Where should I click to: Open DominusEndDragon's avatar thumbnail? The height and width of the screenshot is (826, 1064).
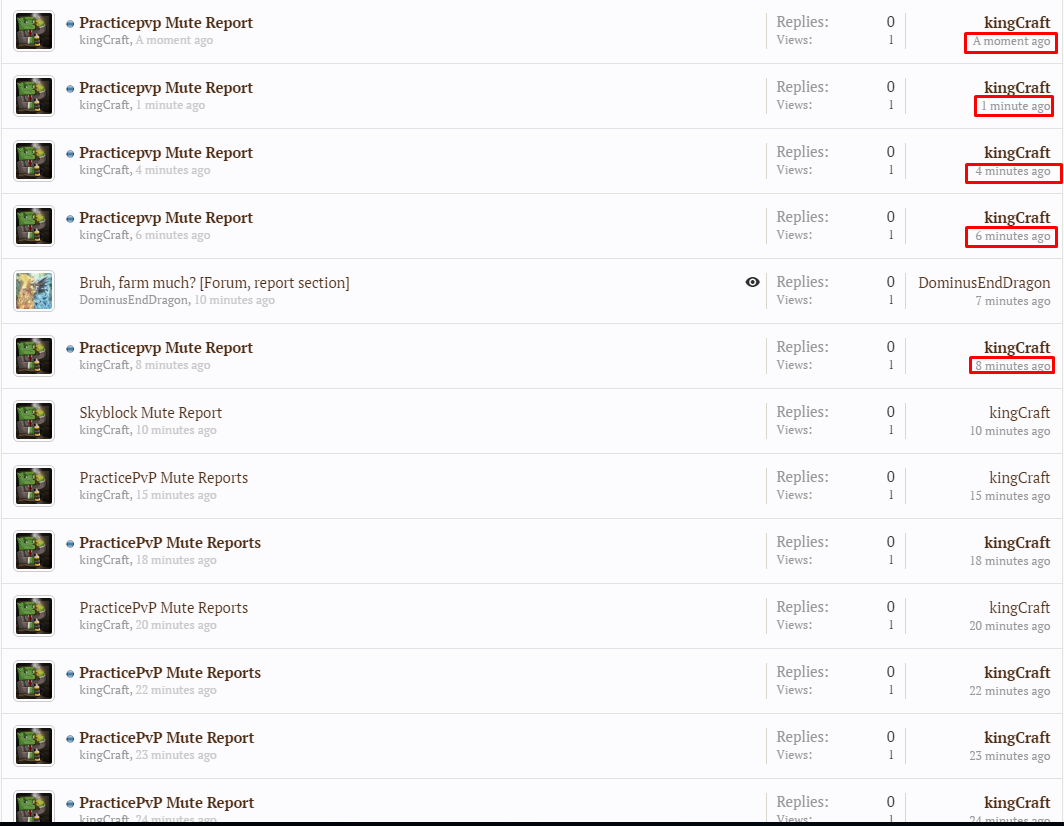coord(34,291)
